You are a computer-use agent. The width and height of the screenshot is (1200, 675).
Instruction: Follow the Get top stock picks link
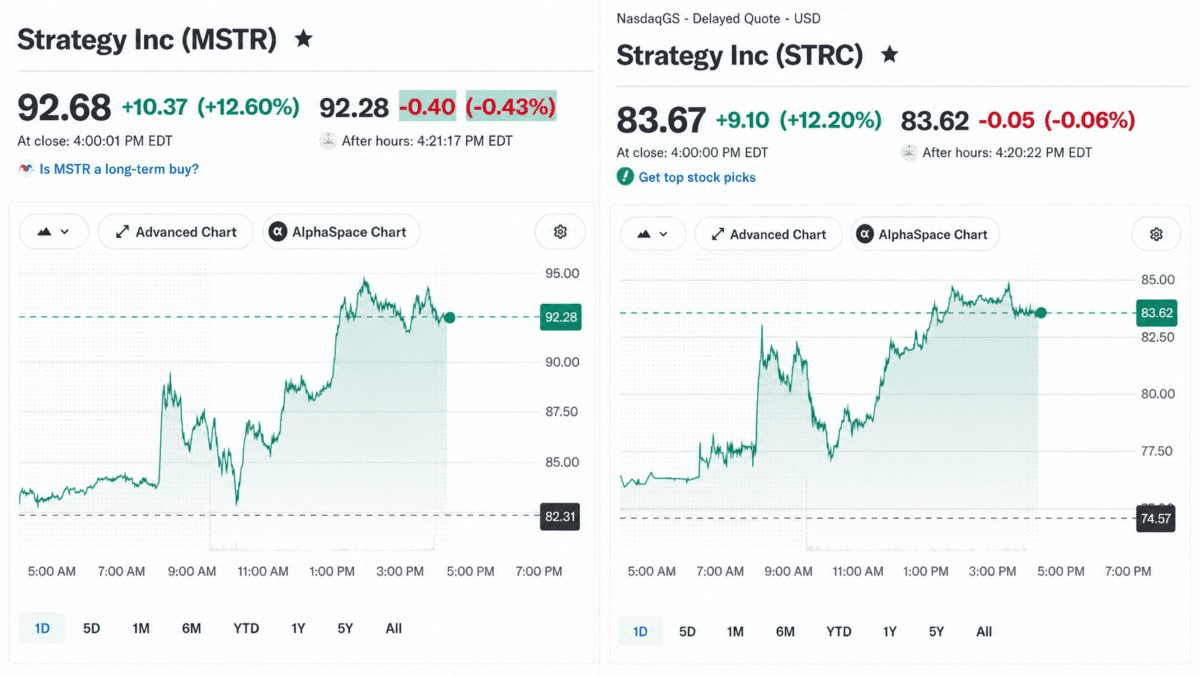coord(697,177)
